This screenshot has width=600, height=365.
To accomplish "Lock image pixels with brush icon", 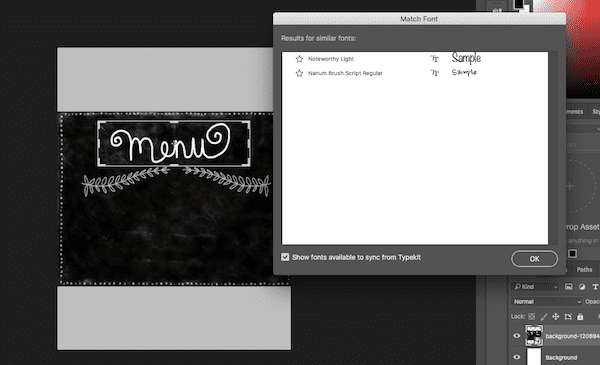I will (x=543, y=316).
